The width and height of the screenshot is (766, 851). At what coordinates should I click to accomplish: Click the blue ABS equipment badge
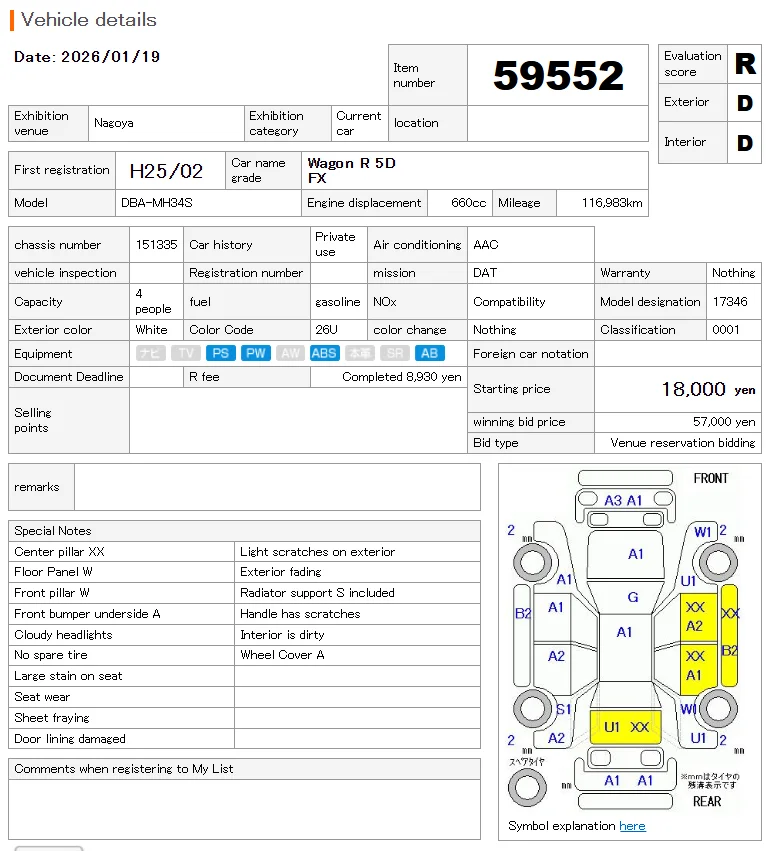click(x=325, y=353)
